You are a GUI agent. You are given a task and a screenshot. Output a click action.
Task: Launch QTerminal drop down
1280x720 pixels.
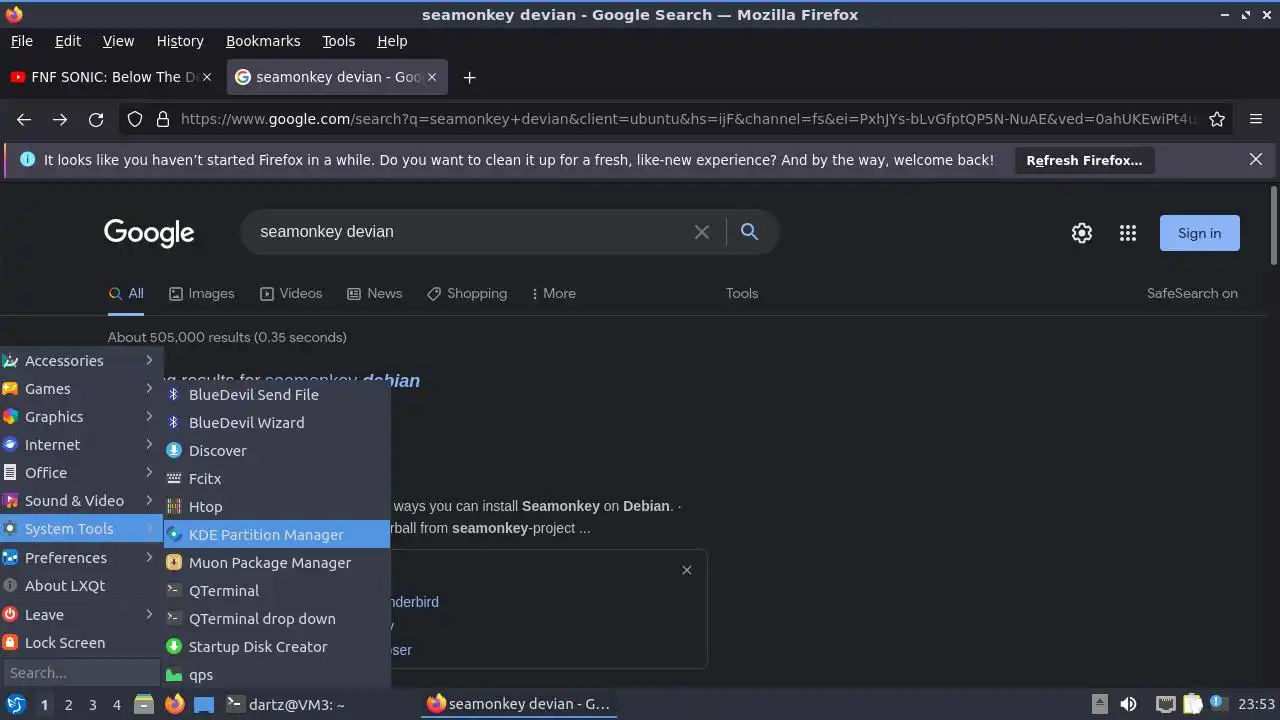coord(277,619)
